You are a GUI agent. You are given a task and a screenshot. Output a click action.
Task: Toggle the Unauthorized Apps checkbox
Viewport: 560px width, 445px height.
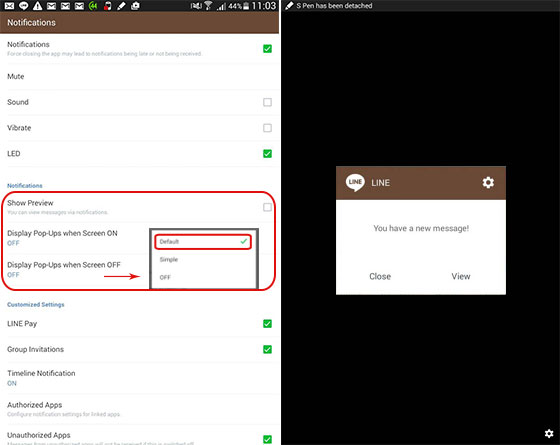tap(267, 439)
